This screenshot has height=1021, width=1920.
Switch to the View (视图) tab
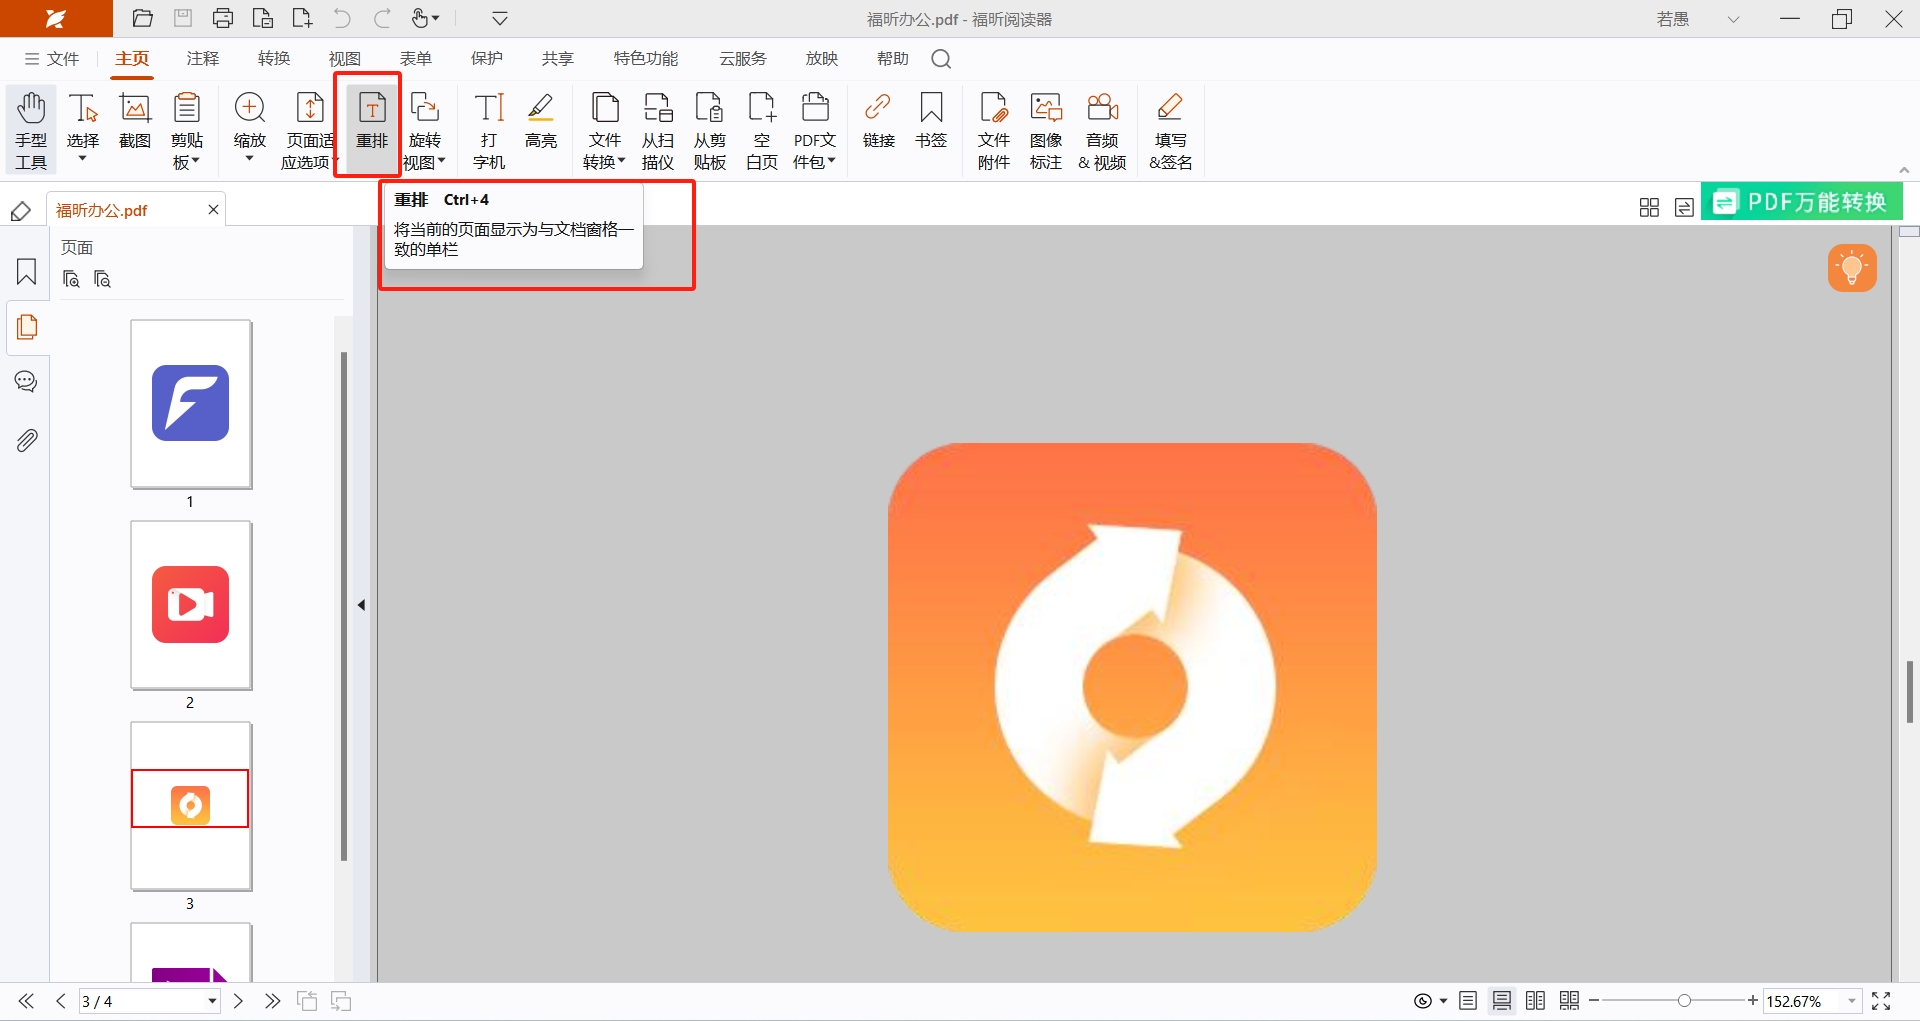point(345,59)
